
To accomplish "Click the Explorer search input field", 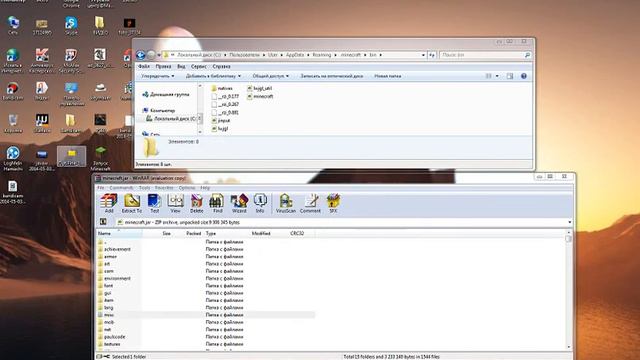I will coord(486,55).
